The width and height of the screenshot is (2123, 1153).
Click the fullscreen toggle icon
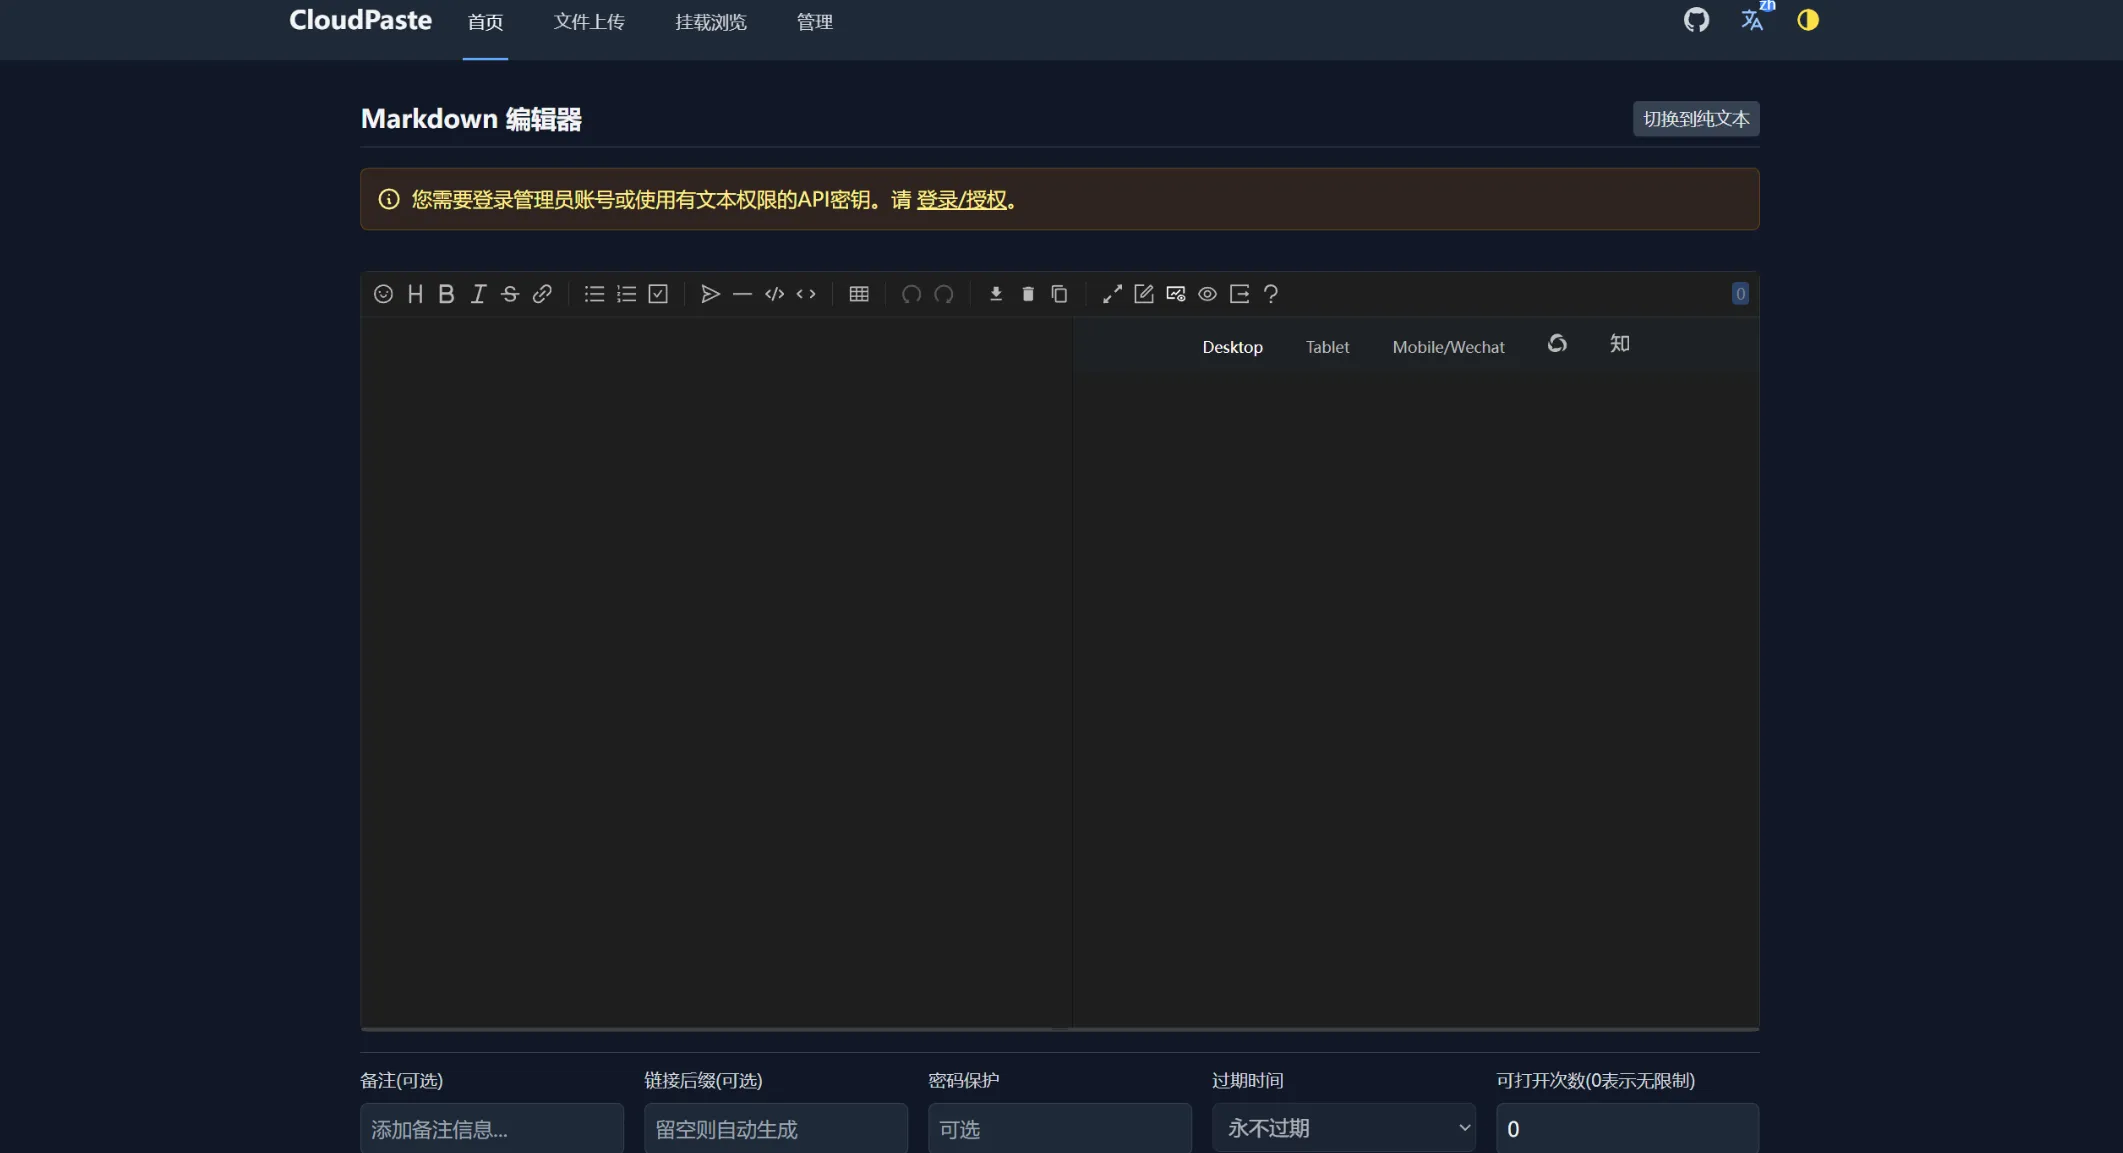click(x=1112, y=294)
